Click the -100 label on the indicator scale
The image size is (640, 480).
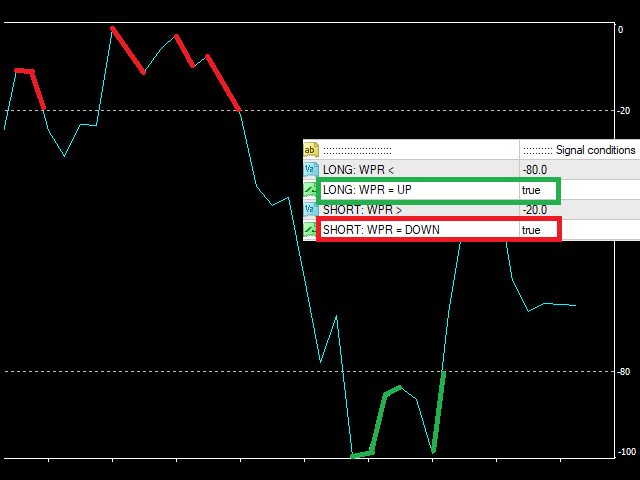[627, 452]
